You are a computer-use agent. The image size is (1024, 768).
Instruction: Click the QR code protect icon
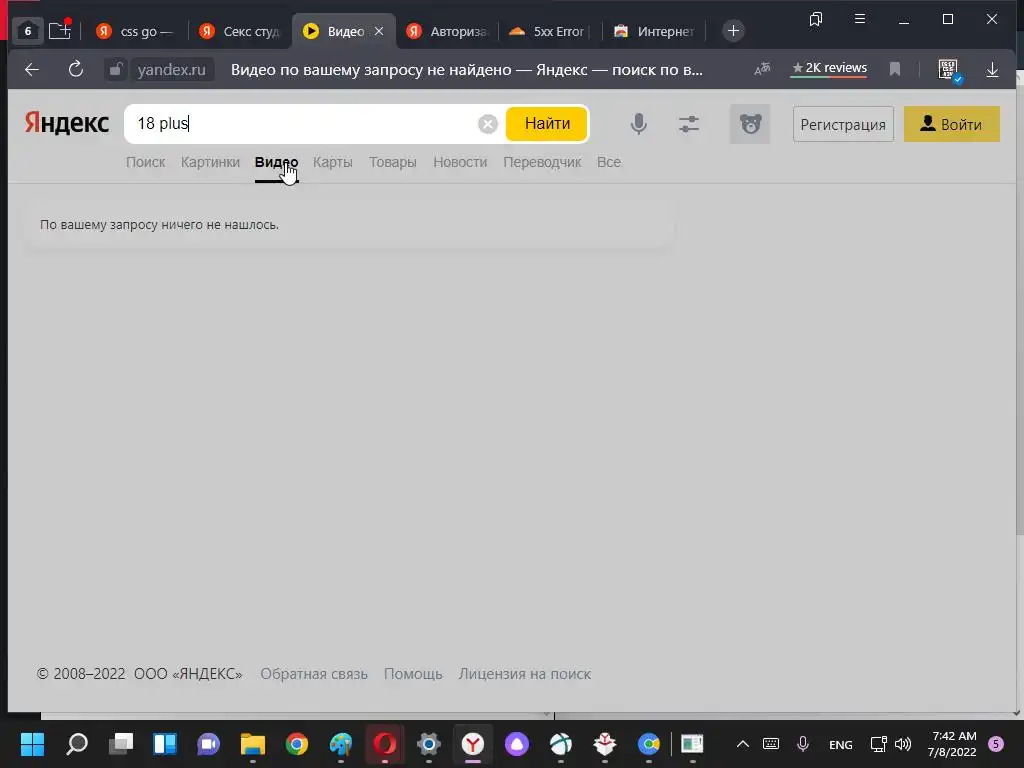(x=948, y=69)
